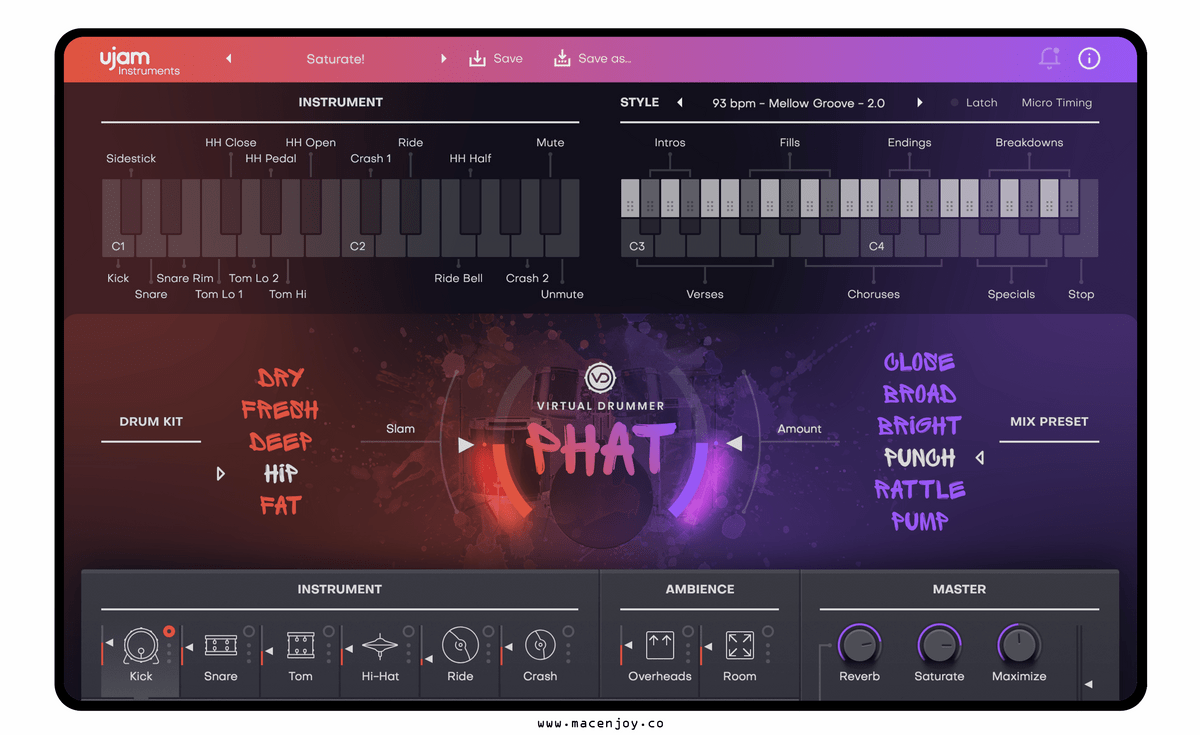This screenshot has width=1200, height=735.
Task: Open the Saturate! preset name list
Action: (x=336, y=59)
